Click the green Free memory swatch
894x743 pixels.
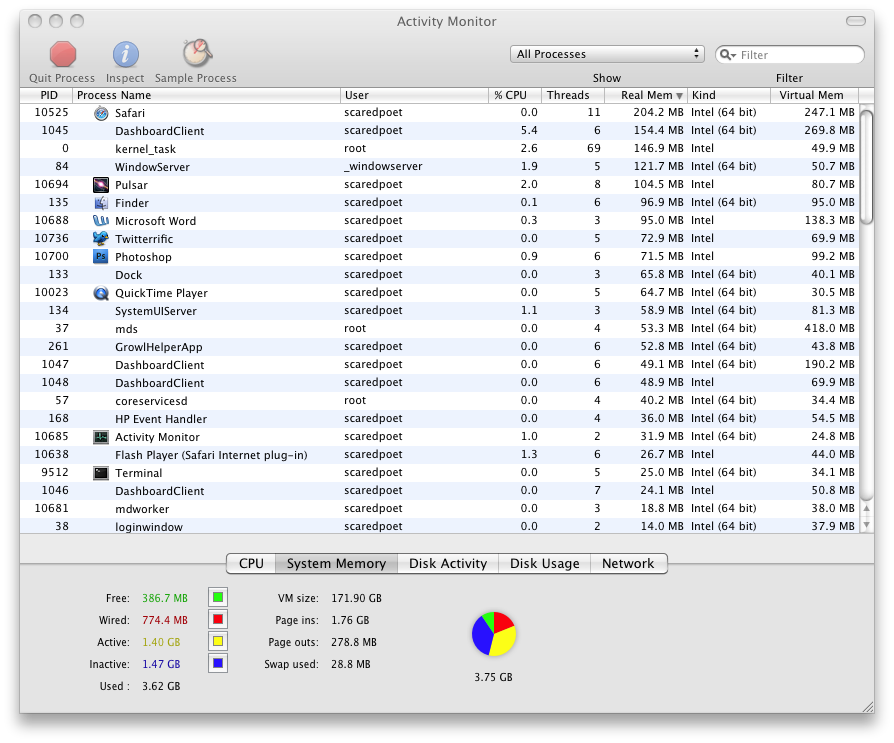tap(218, 598)
